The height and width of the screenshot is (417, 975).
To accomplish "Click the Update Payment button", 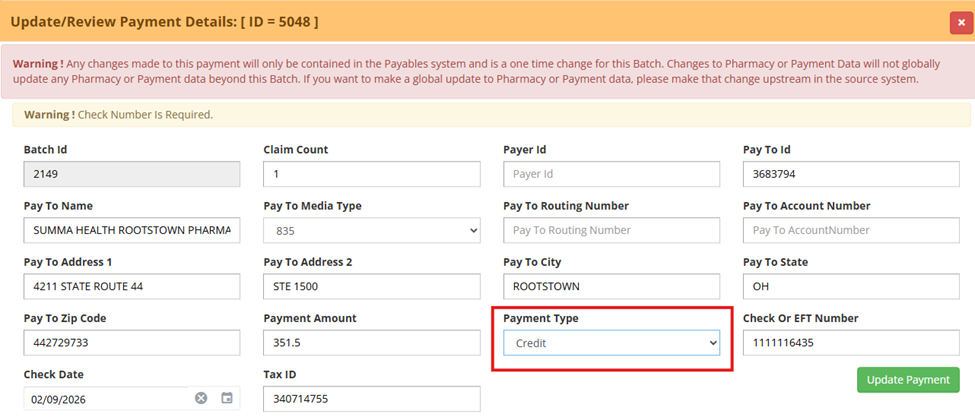I will [x=908, y=380].
